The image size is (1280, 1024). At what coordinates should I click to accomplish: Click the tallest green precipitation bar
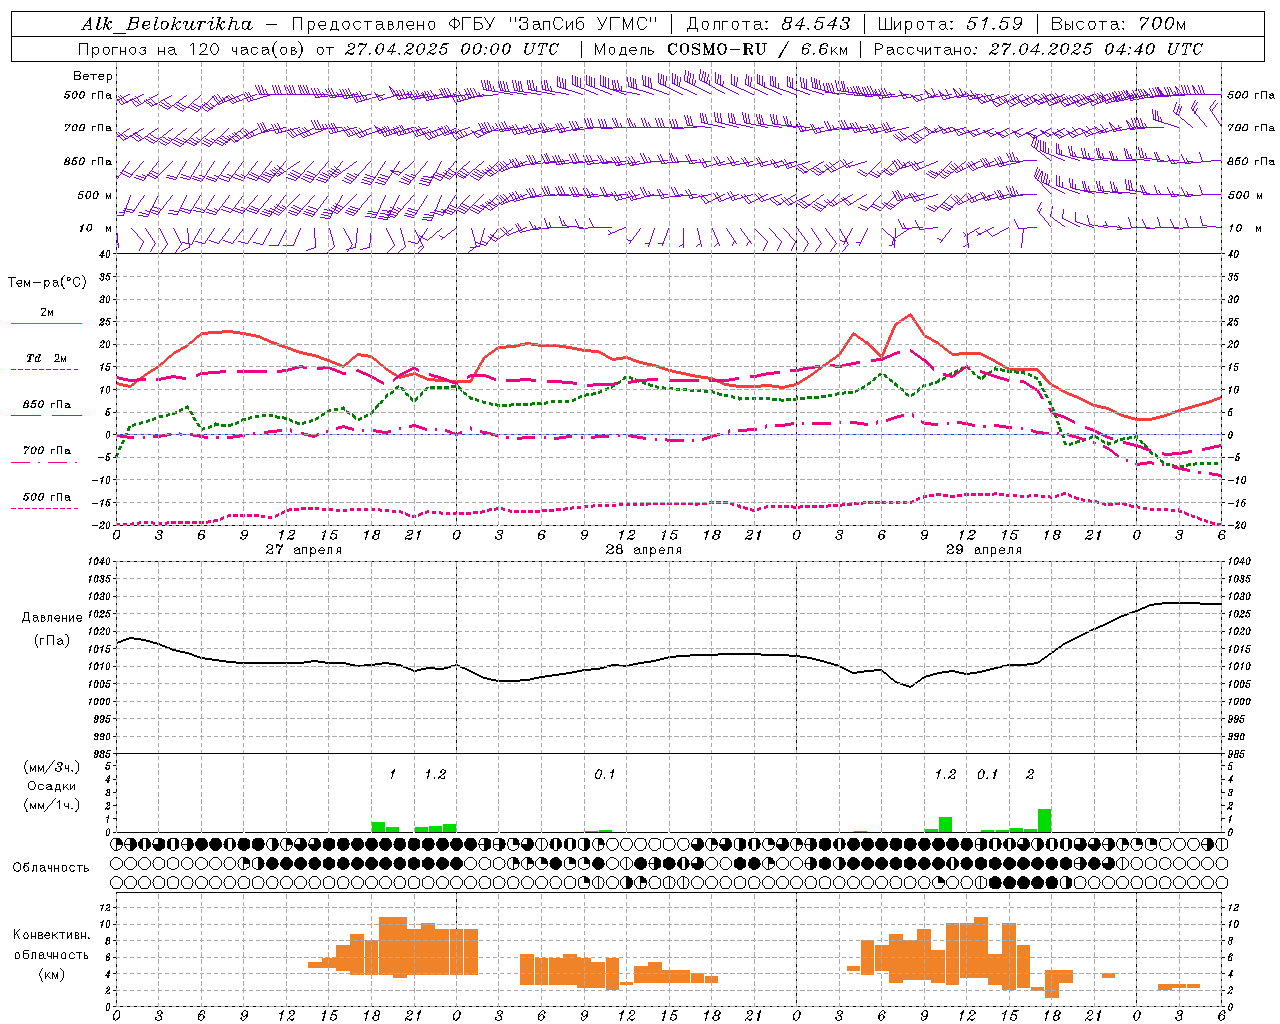pyautogui.click(x=1044, y=820)
